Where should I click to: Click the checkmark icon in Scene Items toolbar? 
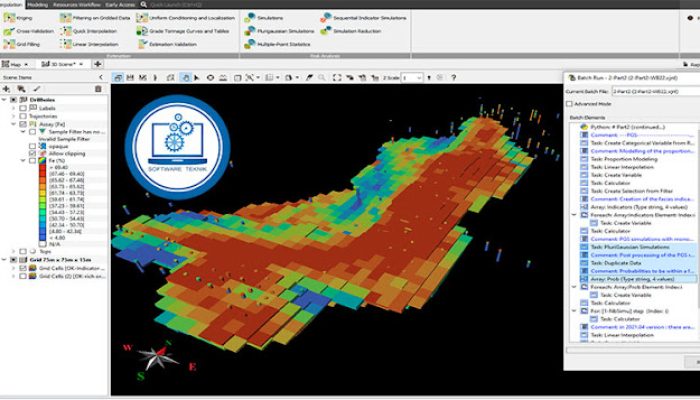[x=37, y=89]
